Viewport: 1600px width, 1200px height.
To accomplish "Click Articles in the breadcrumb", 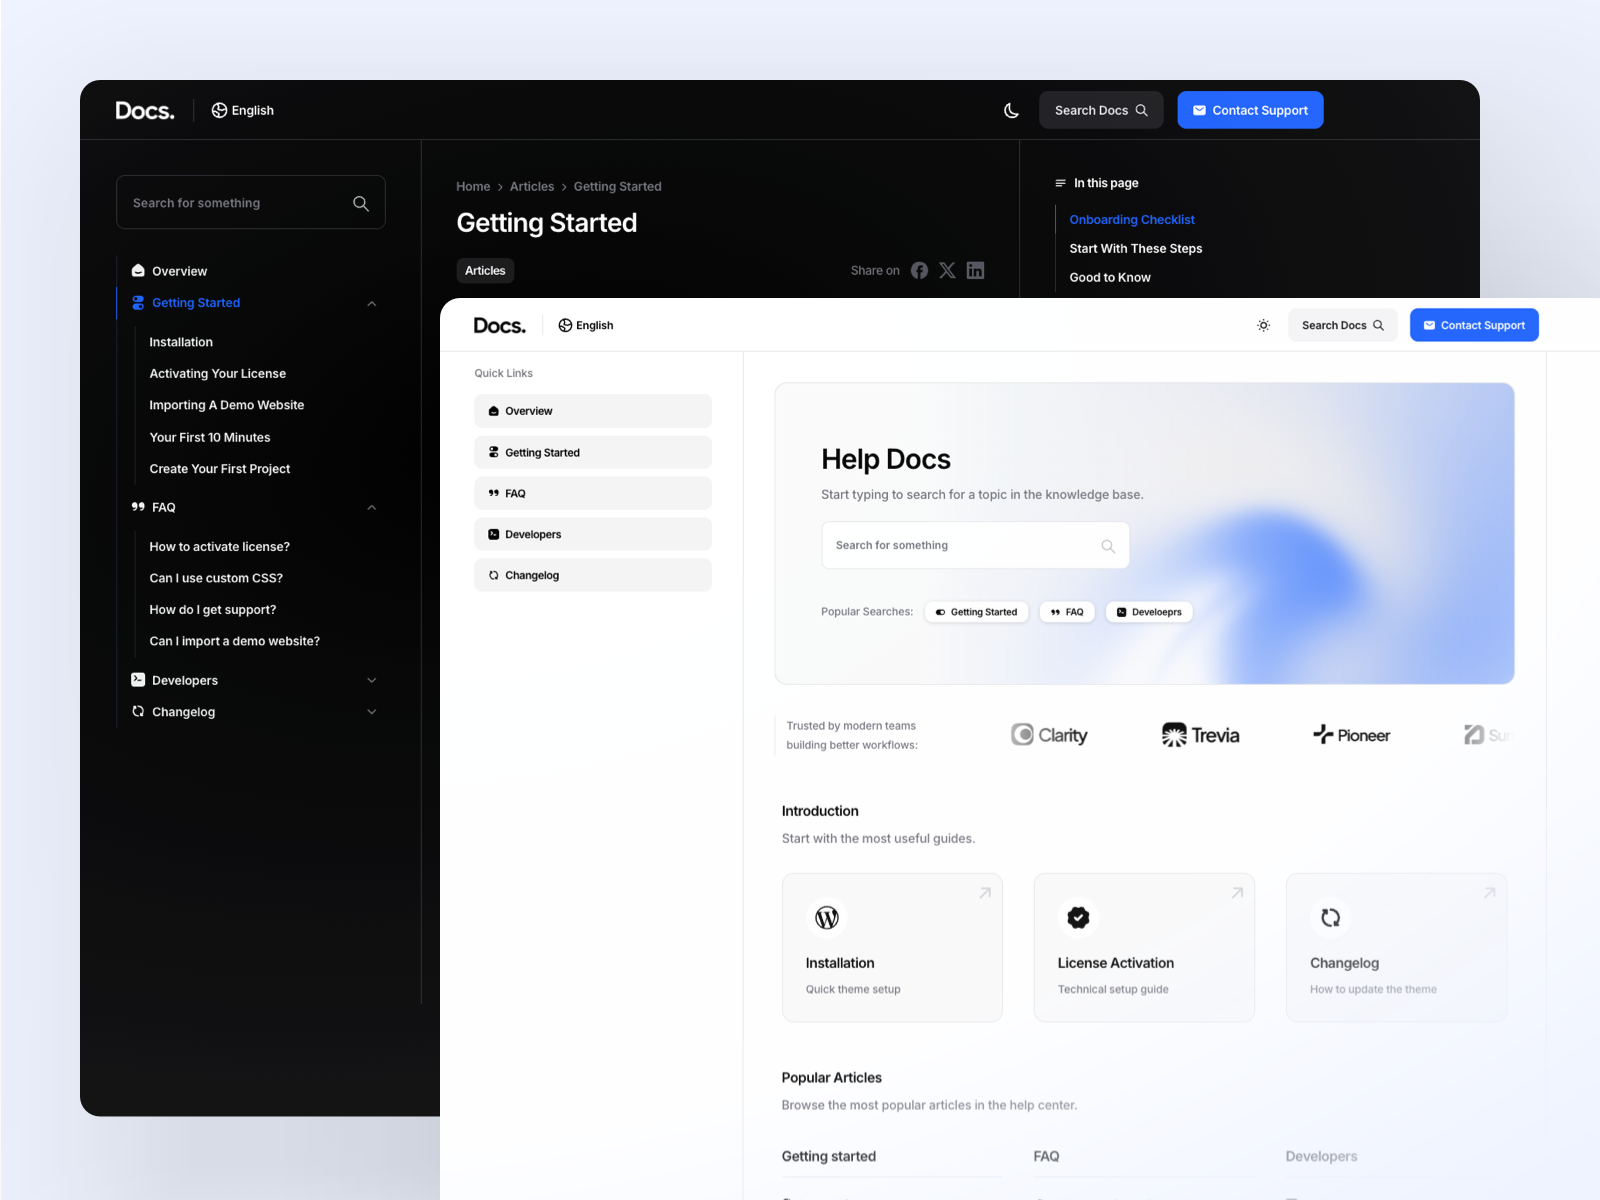I will click(532, 186).
